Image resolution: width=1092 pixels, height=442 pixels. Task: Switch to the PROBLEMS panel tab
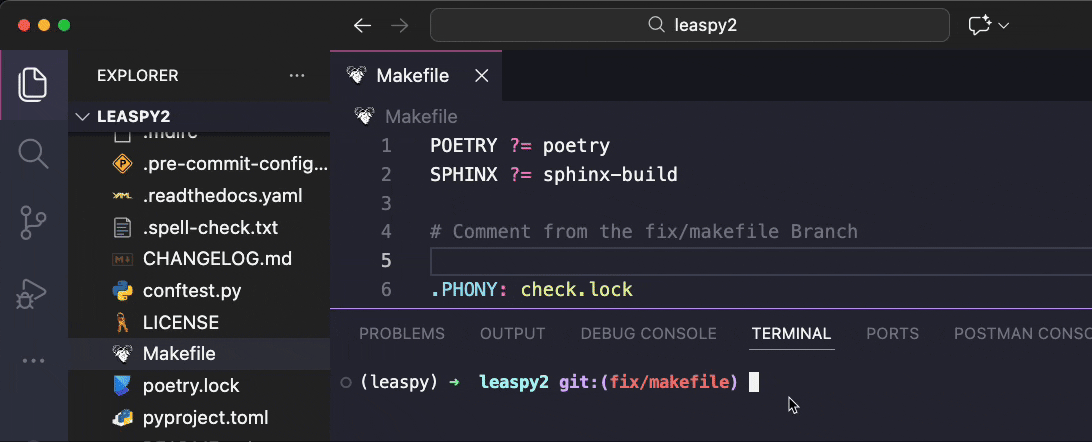[401, 334]
